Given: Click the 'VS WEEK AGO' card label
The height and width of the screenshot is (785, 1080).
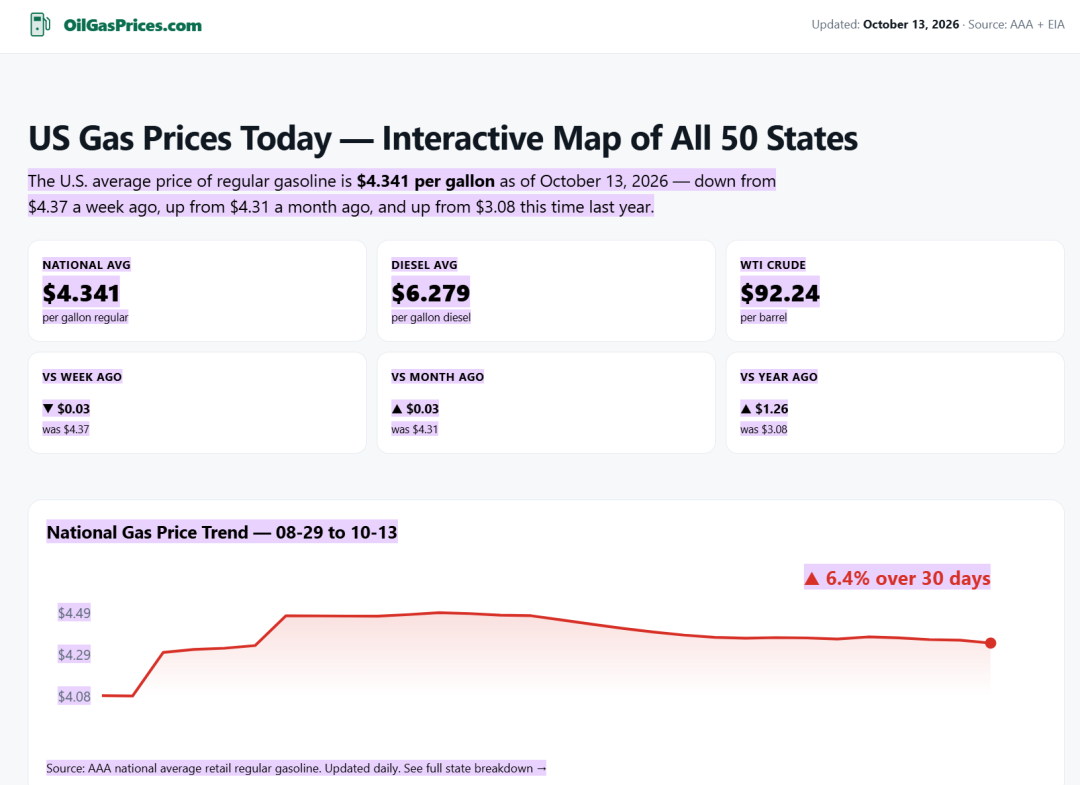Looking at the screenshot, I should point(82,377).
